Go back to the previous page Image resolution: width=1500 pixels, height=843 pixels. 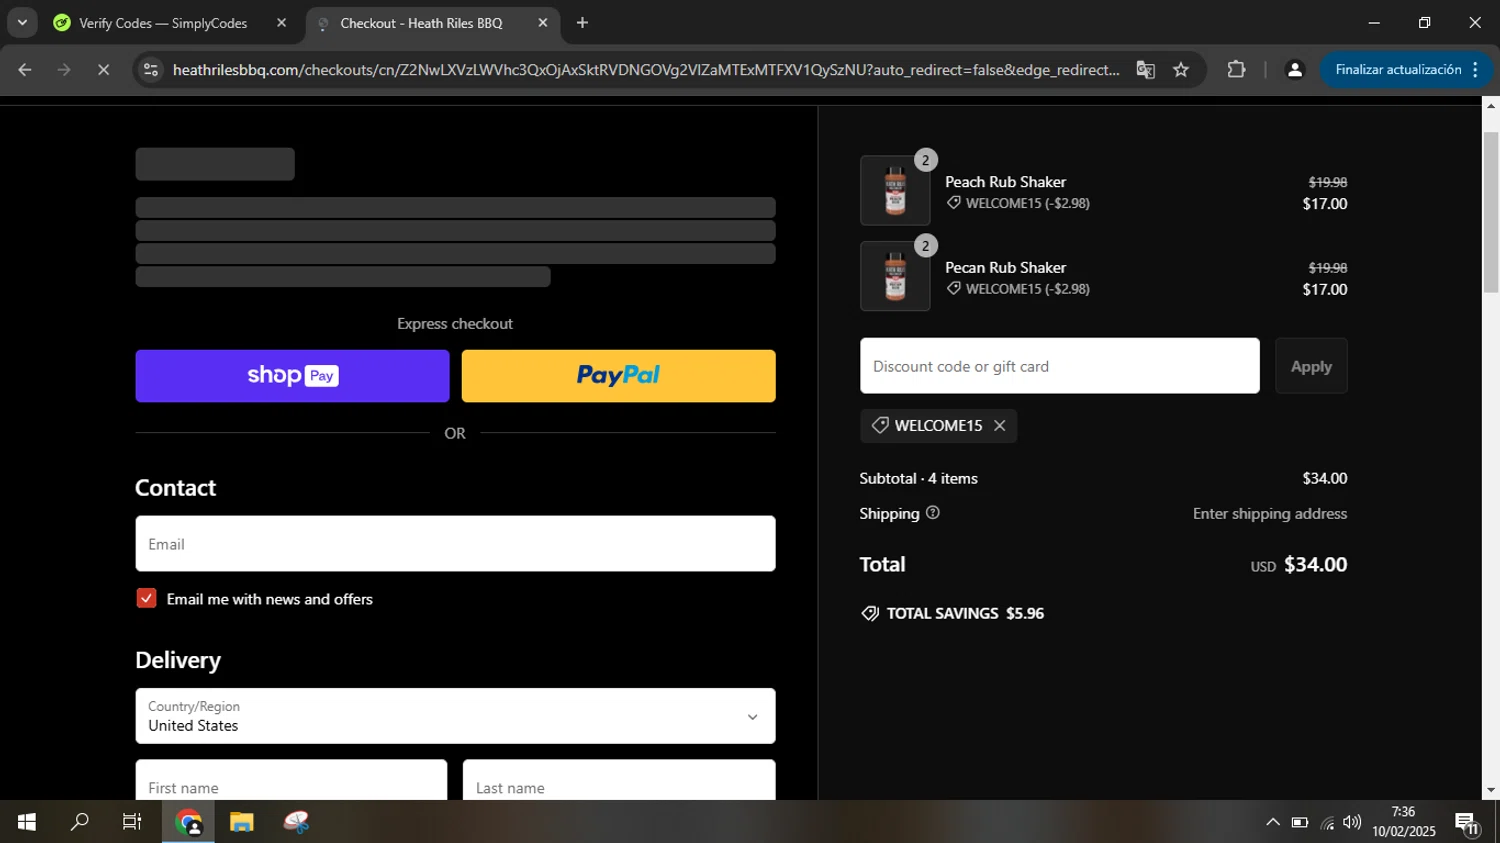25,70
